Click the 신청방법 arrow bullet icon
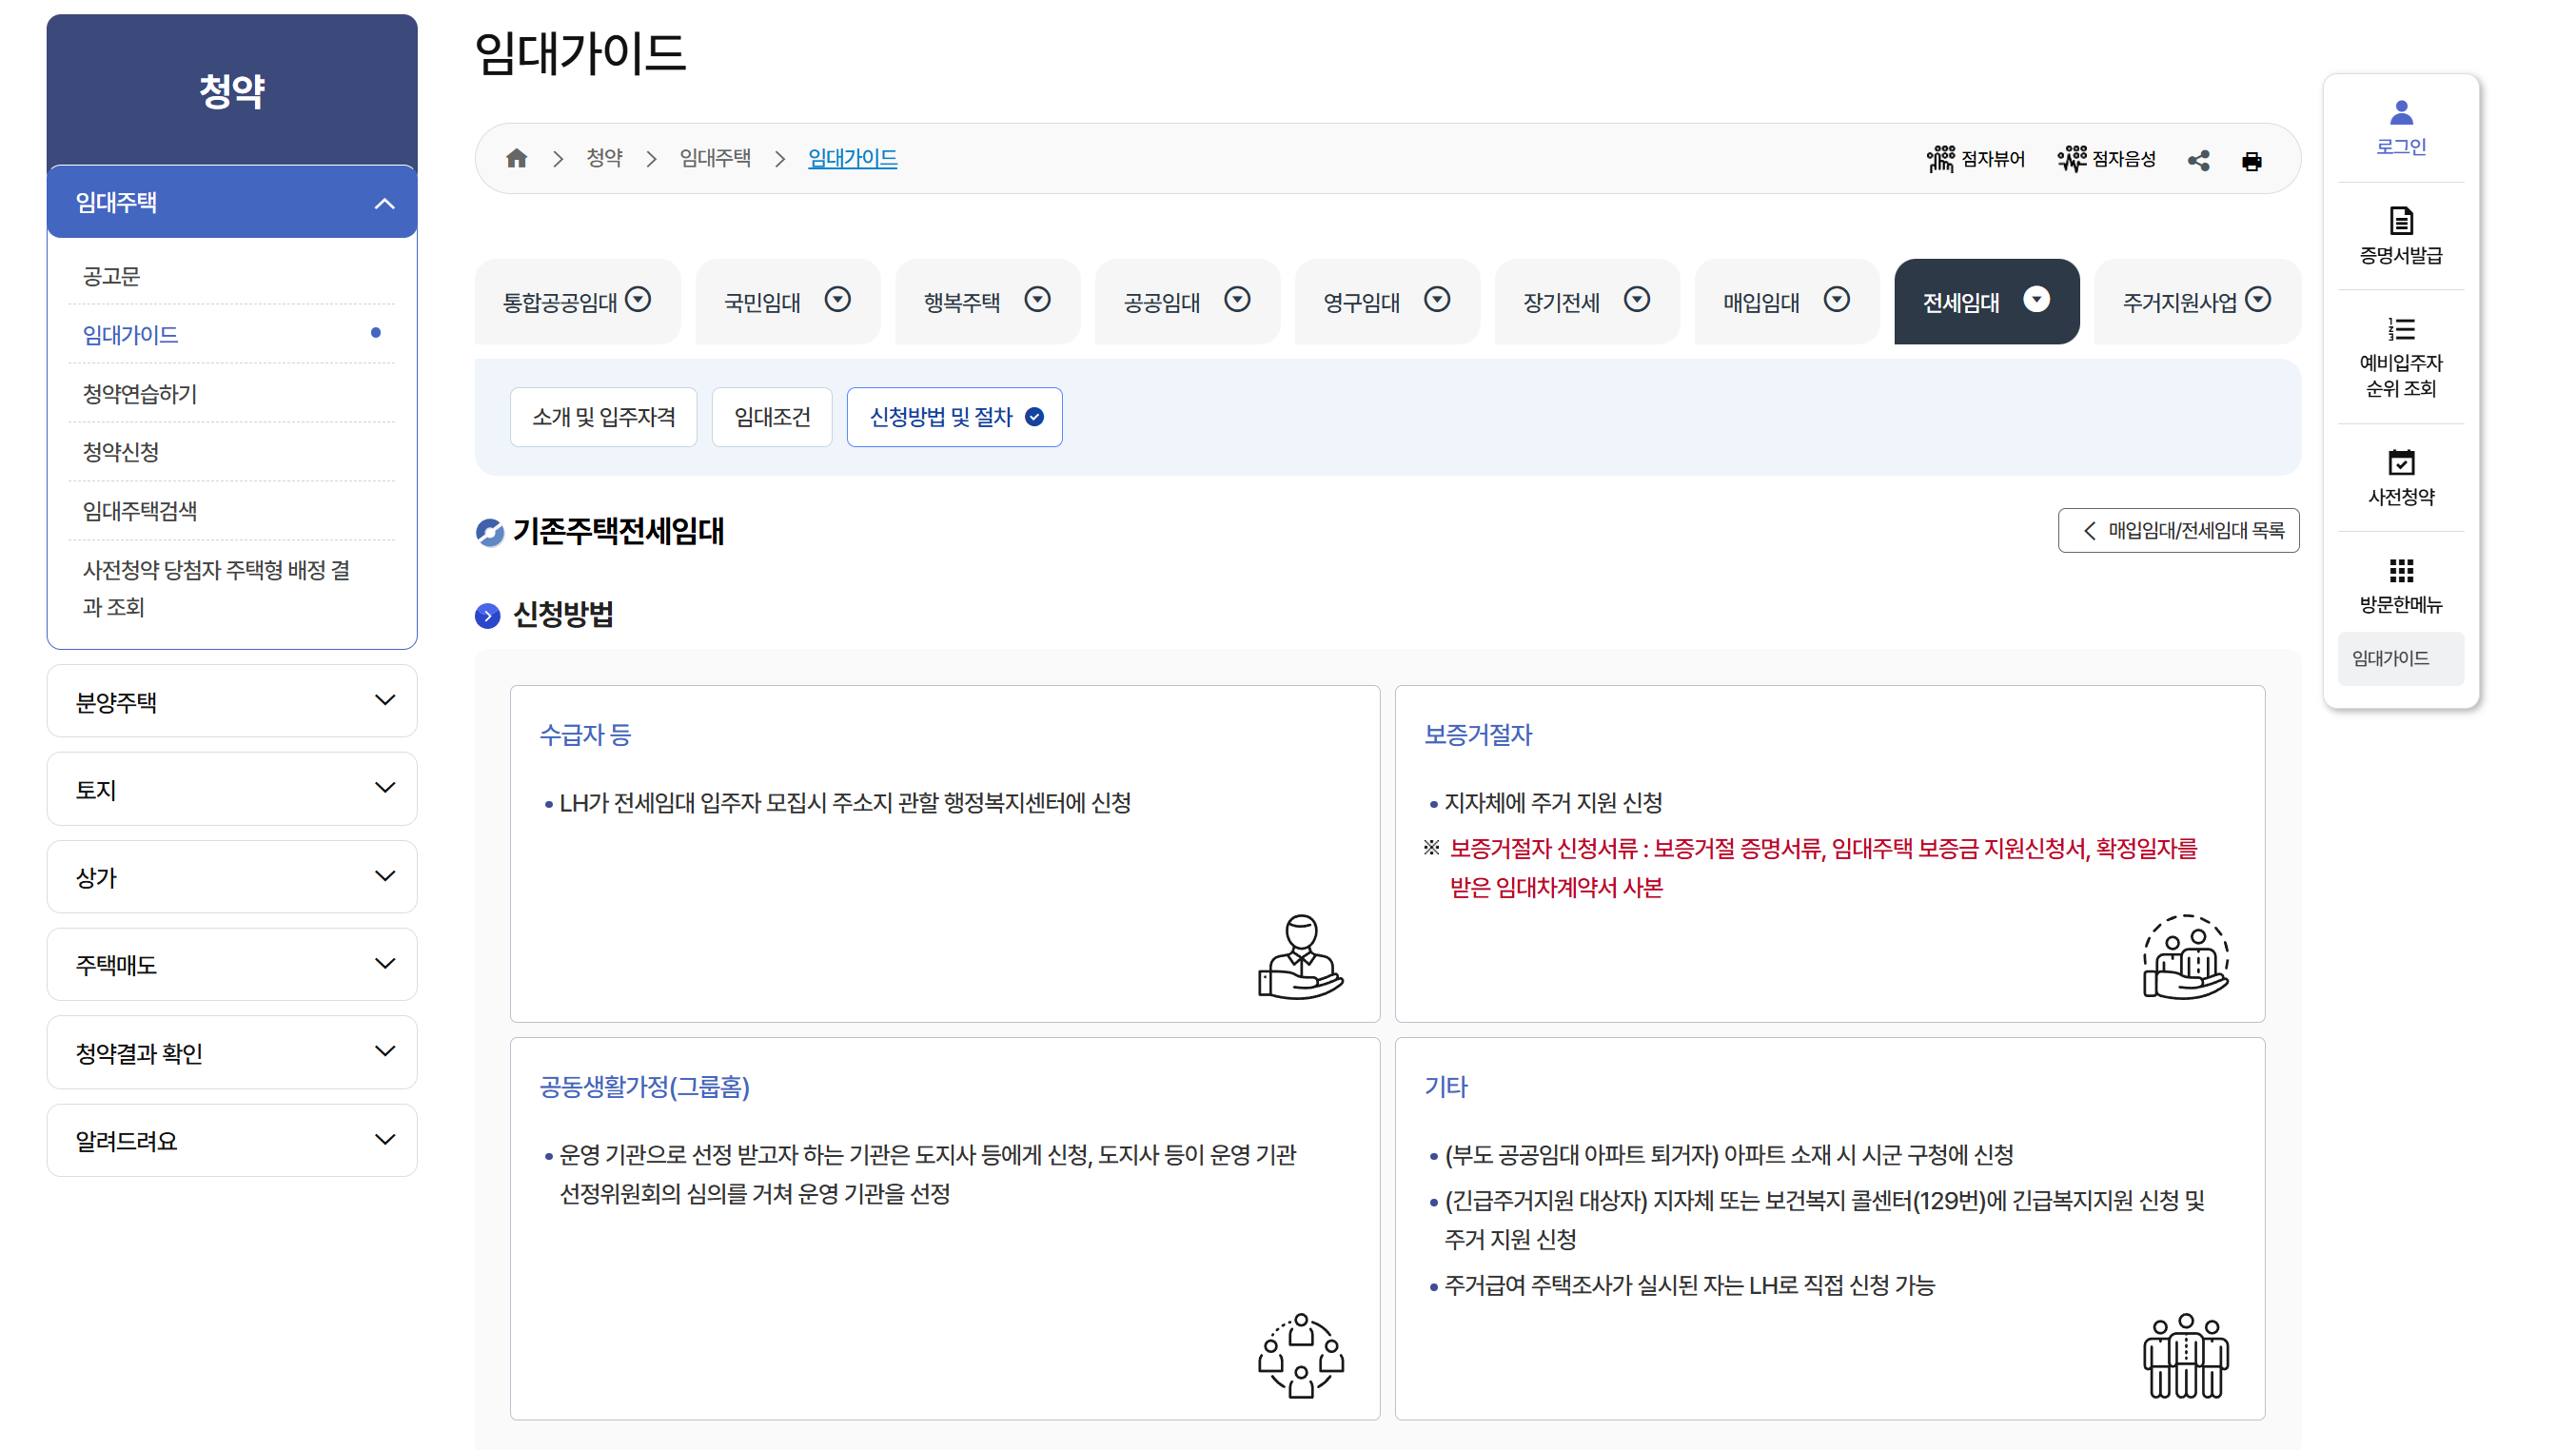Viewport: 2576px width, 1450px height. (x=488, y=615)
